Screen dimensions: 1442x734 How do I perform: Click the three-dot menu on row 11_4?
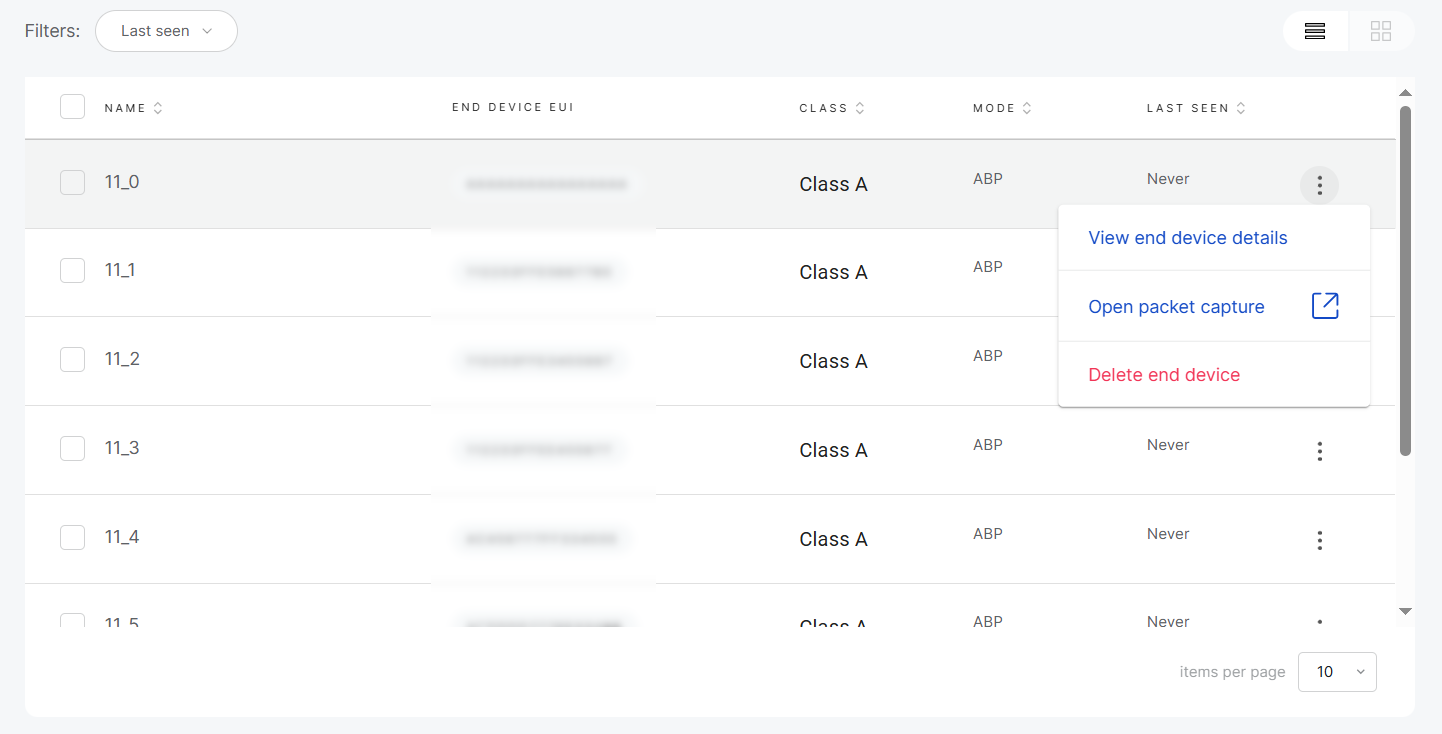tap(1319, 540)
